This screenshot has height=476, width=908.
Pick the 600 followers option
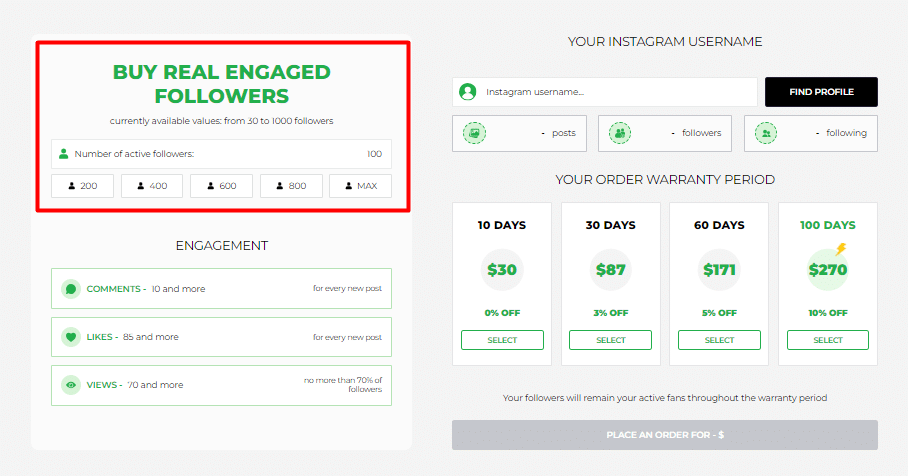click(221, 186)
